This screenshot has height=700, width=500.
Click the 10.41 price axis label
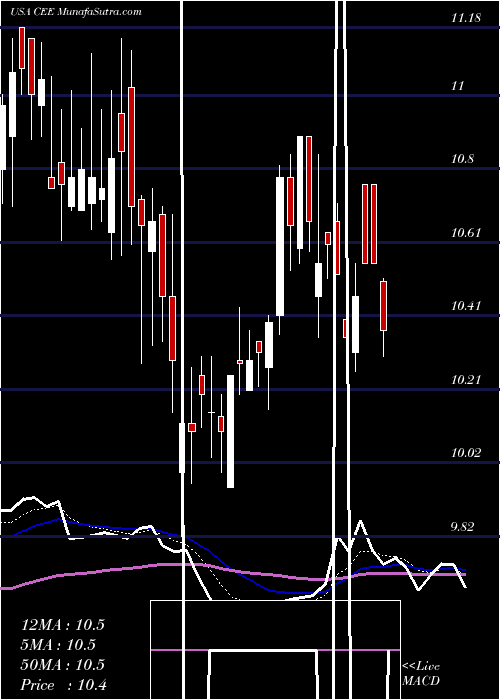point(466,306)
